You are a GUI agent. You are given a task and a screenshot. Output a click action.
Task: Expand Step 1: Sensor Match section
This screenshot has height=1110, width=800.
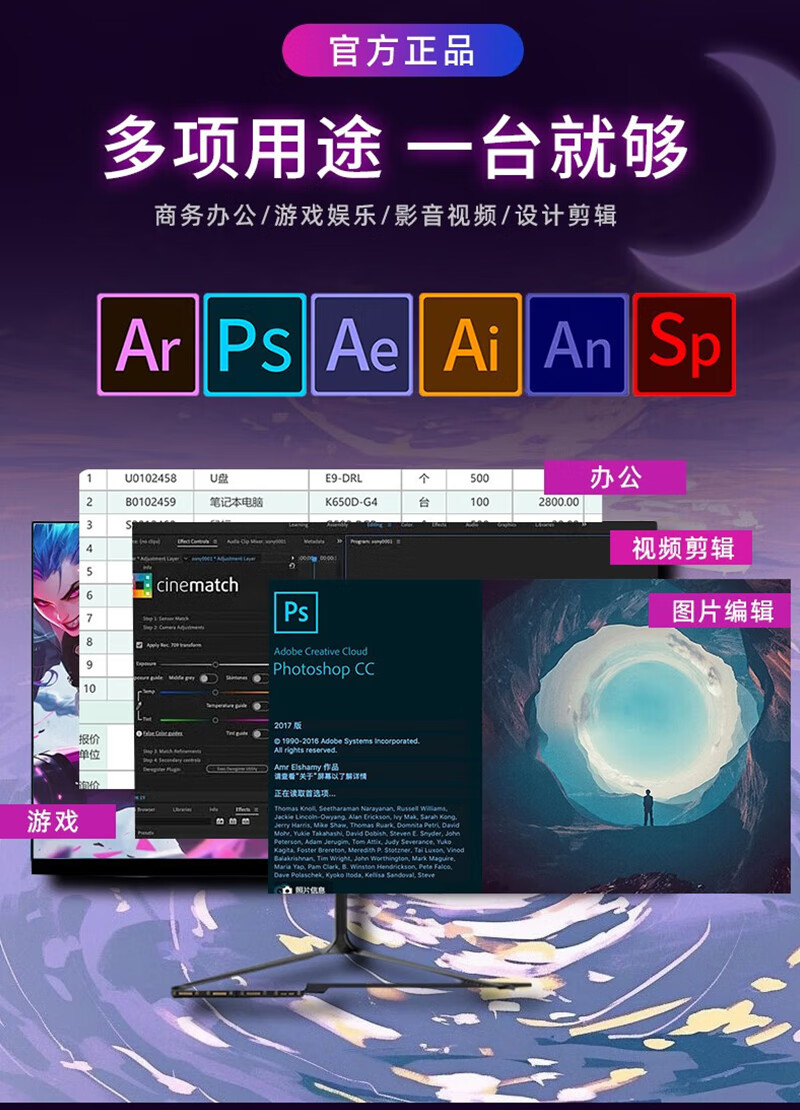(166, 619)
